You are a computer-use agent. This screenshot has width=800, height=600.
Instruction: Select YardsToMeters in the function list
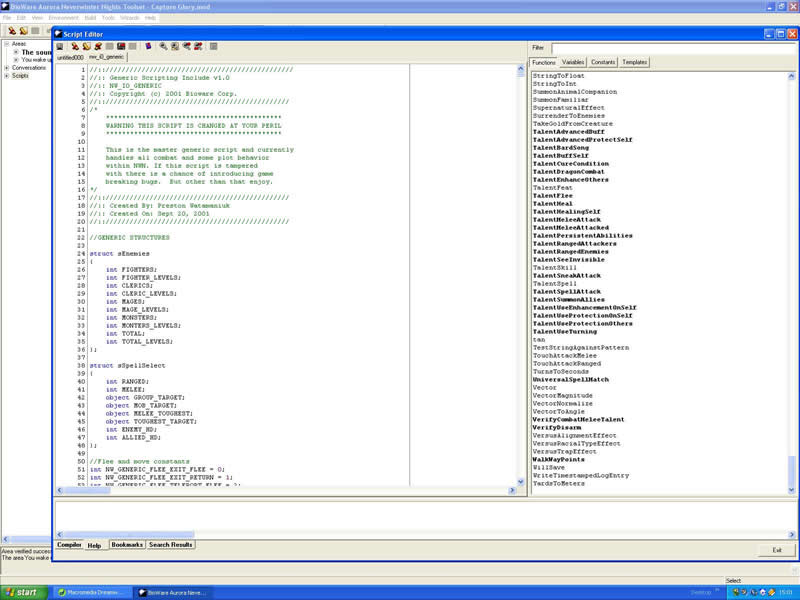pos(559,484)
